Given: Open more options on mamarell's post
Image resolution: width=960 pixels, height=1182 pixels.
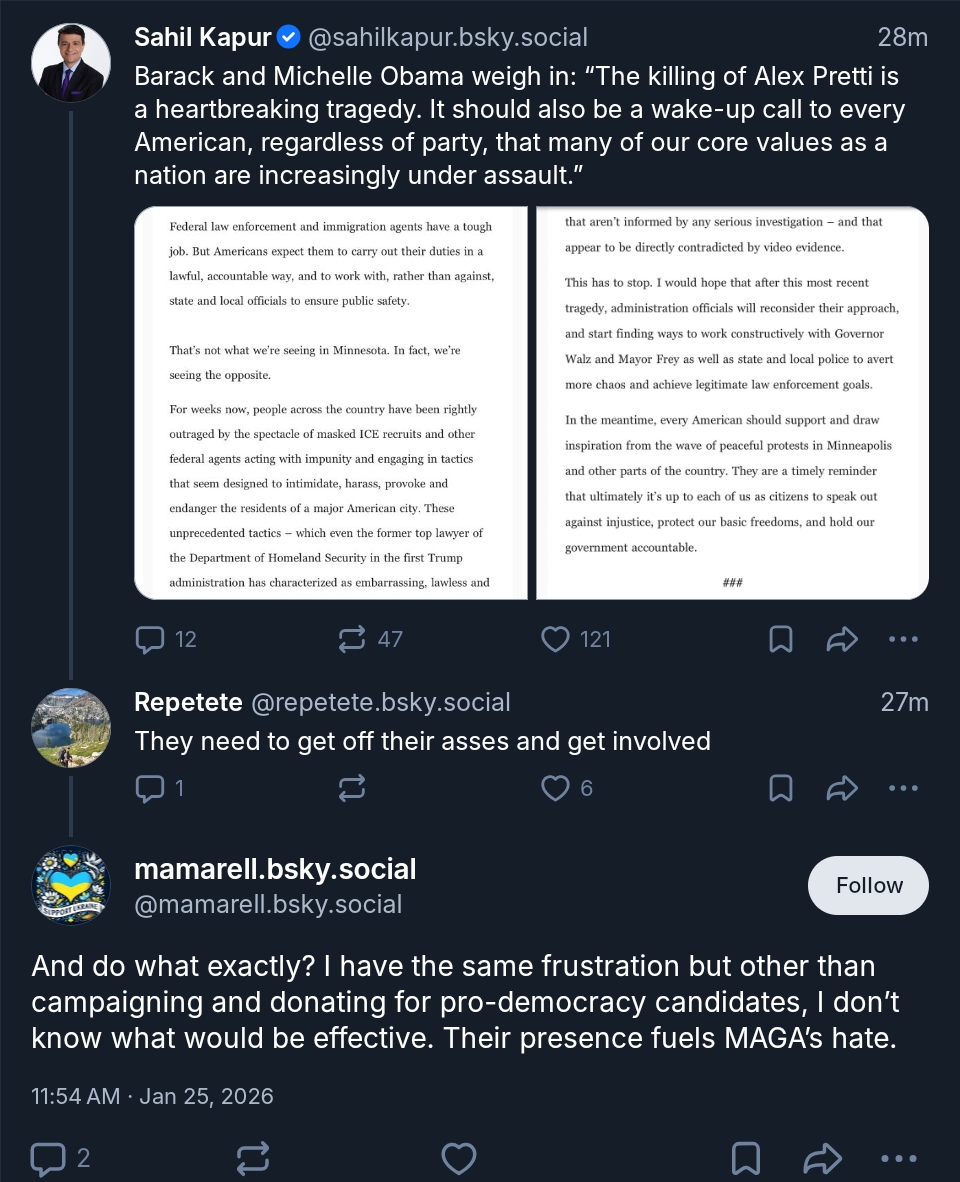Looking at the screenshot, I should coord(898,1158).
